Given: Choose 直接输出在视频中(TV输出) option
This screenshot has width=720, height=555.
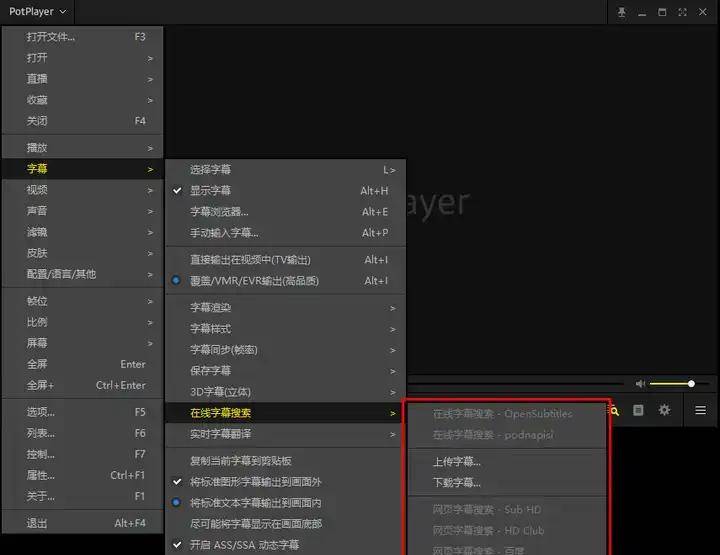Looking at the screenshot, I should click(x=285, y=260).
